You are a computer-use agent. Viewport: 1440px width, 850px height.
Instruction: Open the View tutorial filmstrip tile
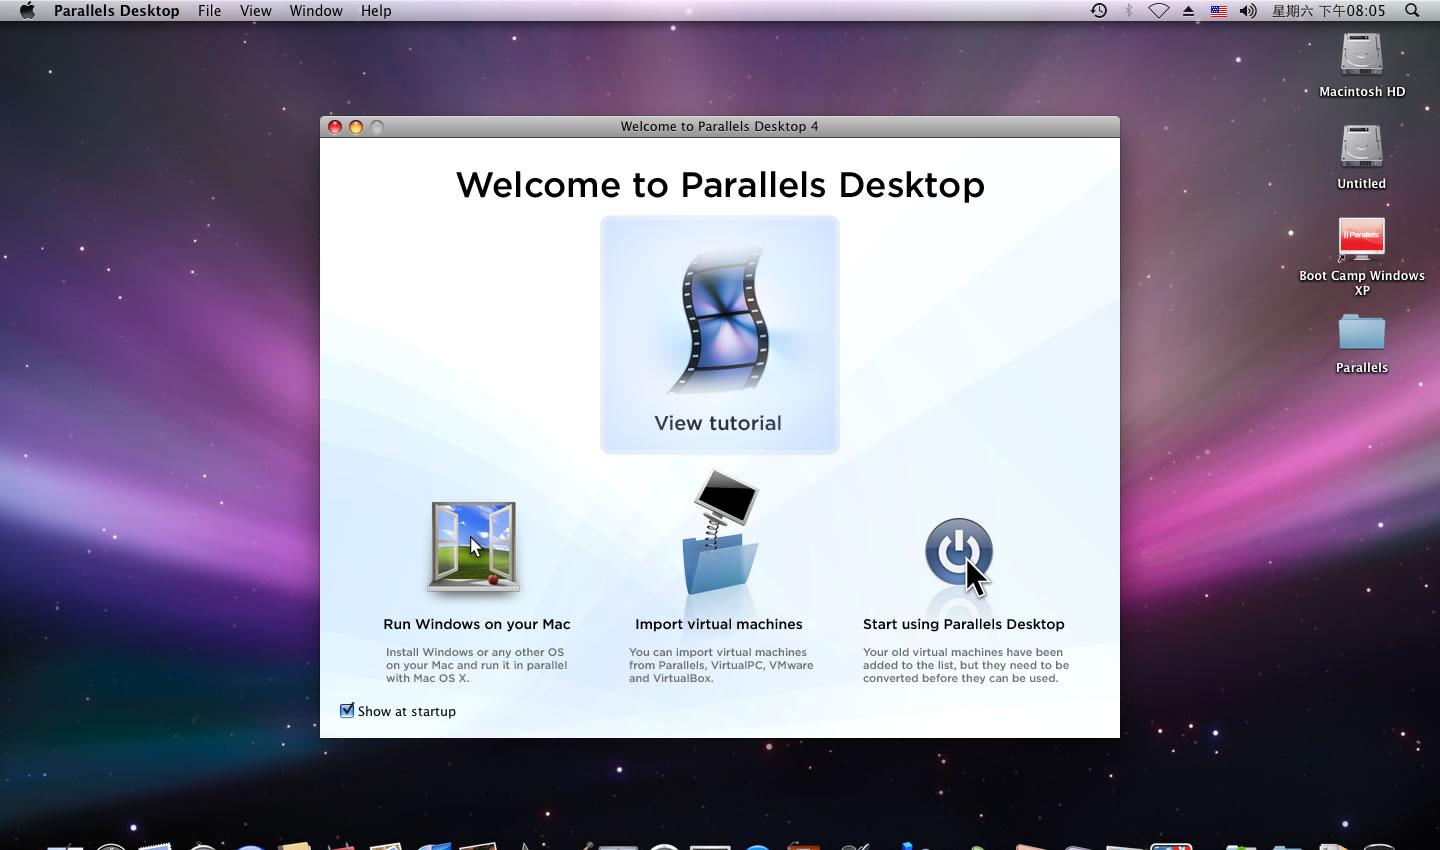click(x=719, y=334)
